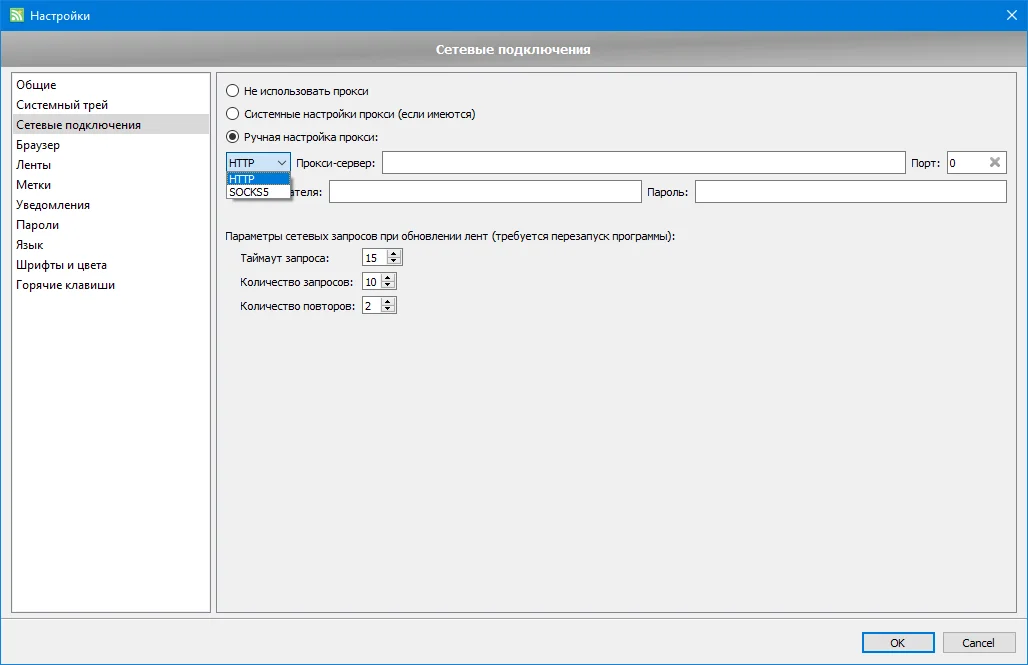
Task: Select 'Системные настройки прокси' radio option
Action: pyautogui.click(x=233, y=114)
